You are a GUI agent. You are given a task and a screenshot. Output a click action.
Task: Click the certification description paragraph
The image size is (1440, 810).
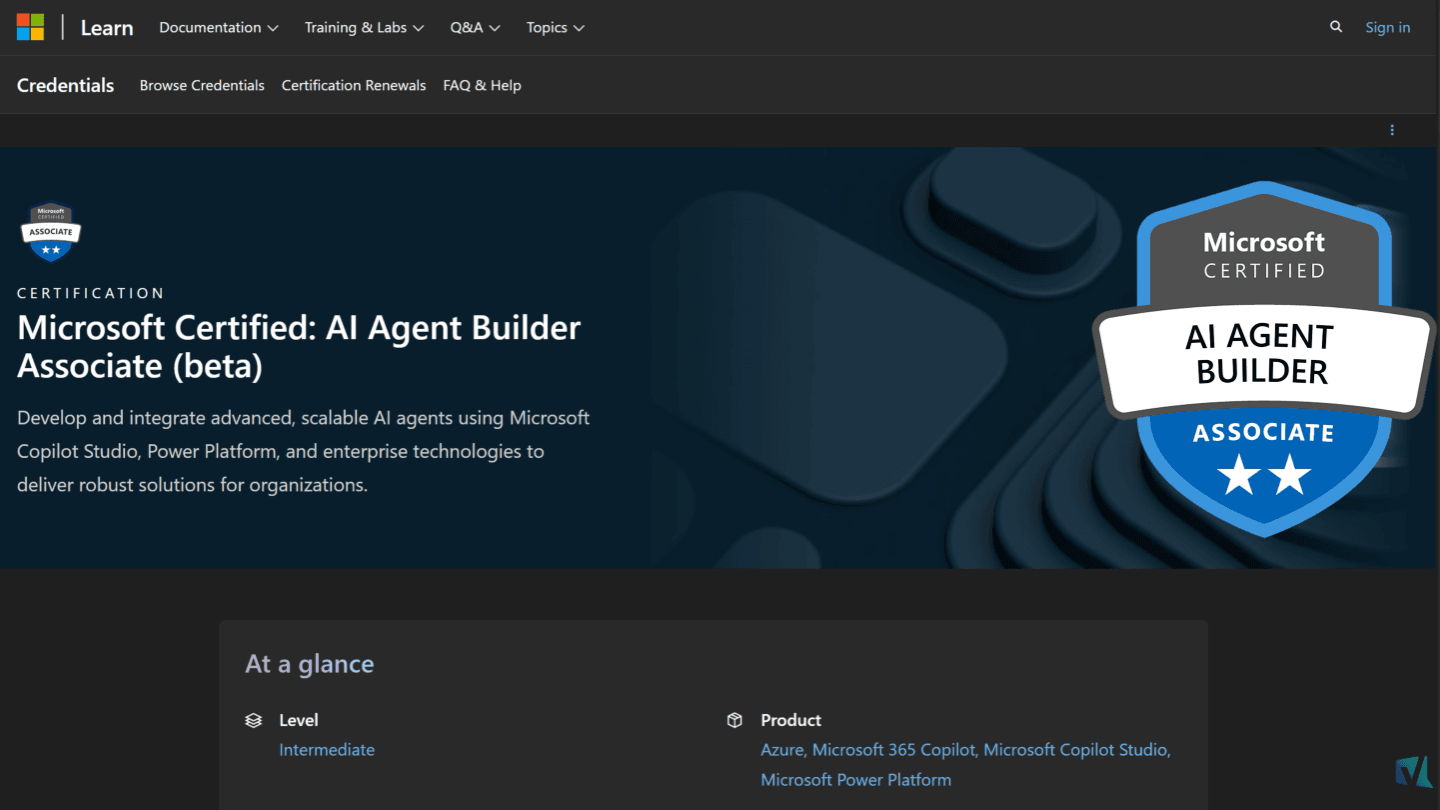coord(304,451)
